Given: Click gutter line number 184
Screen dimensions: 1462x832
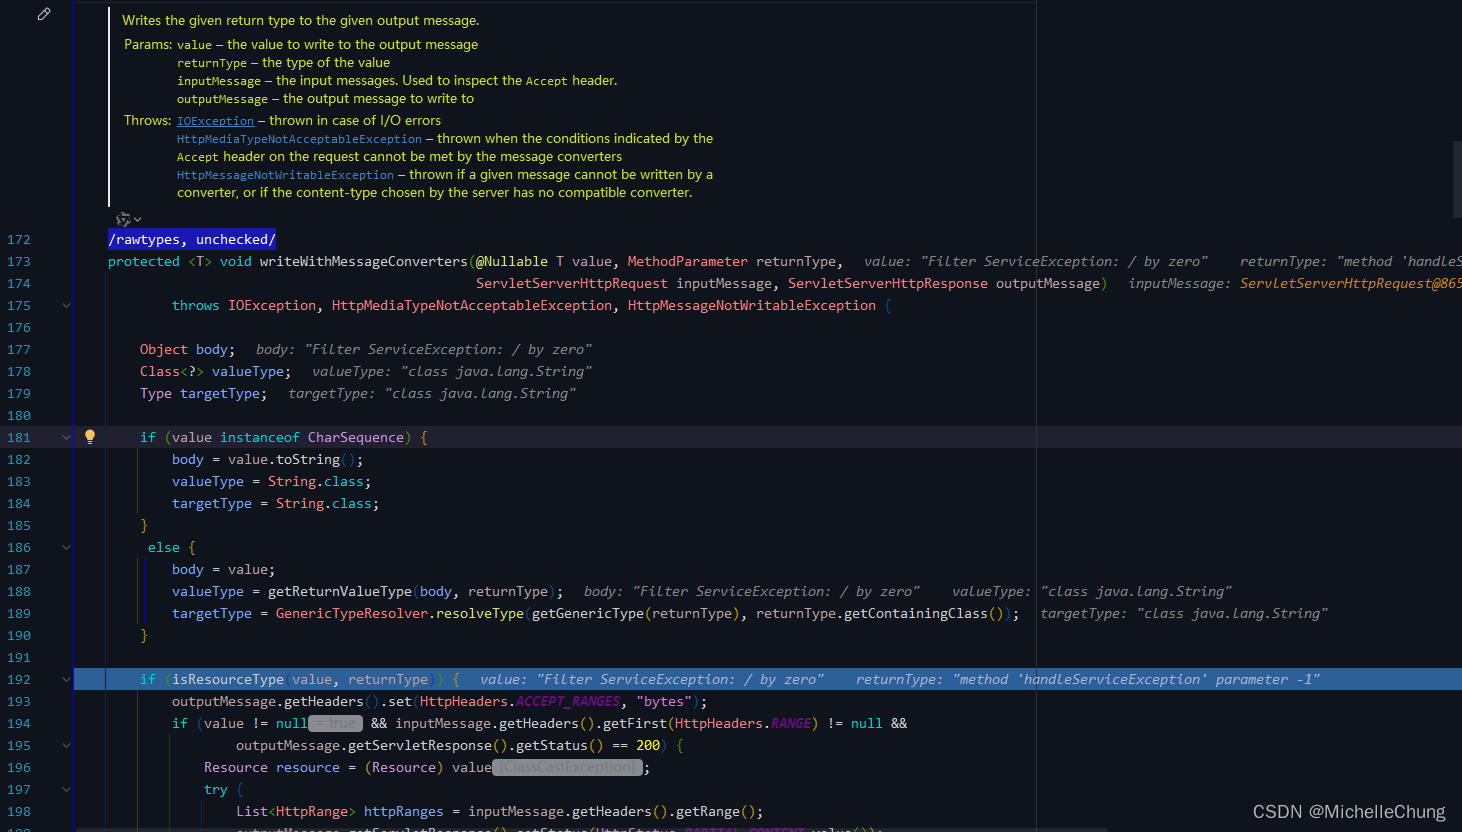Looking at the screenshot, I should 19,503.
